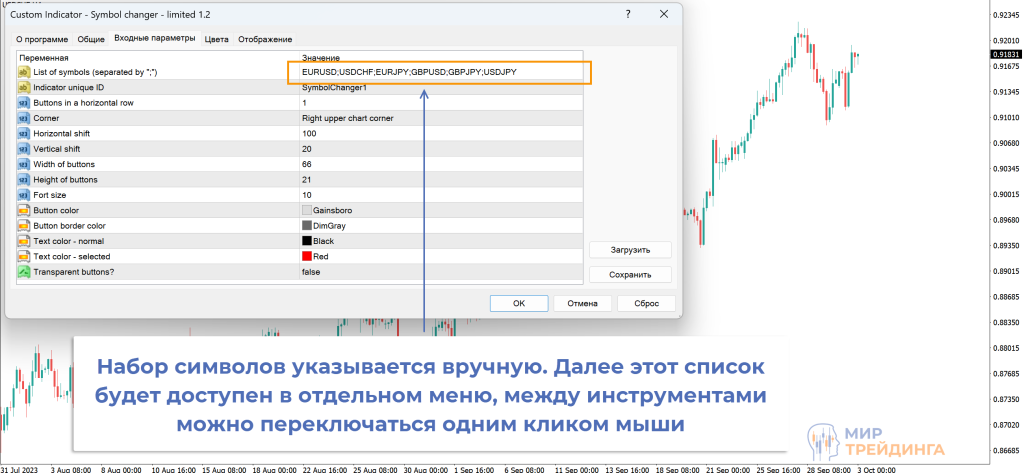
Task: Click the integer icon next to Corner
Action: coord(24,118)
